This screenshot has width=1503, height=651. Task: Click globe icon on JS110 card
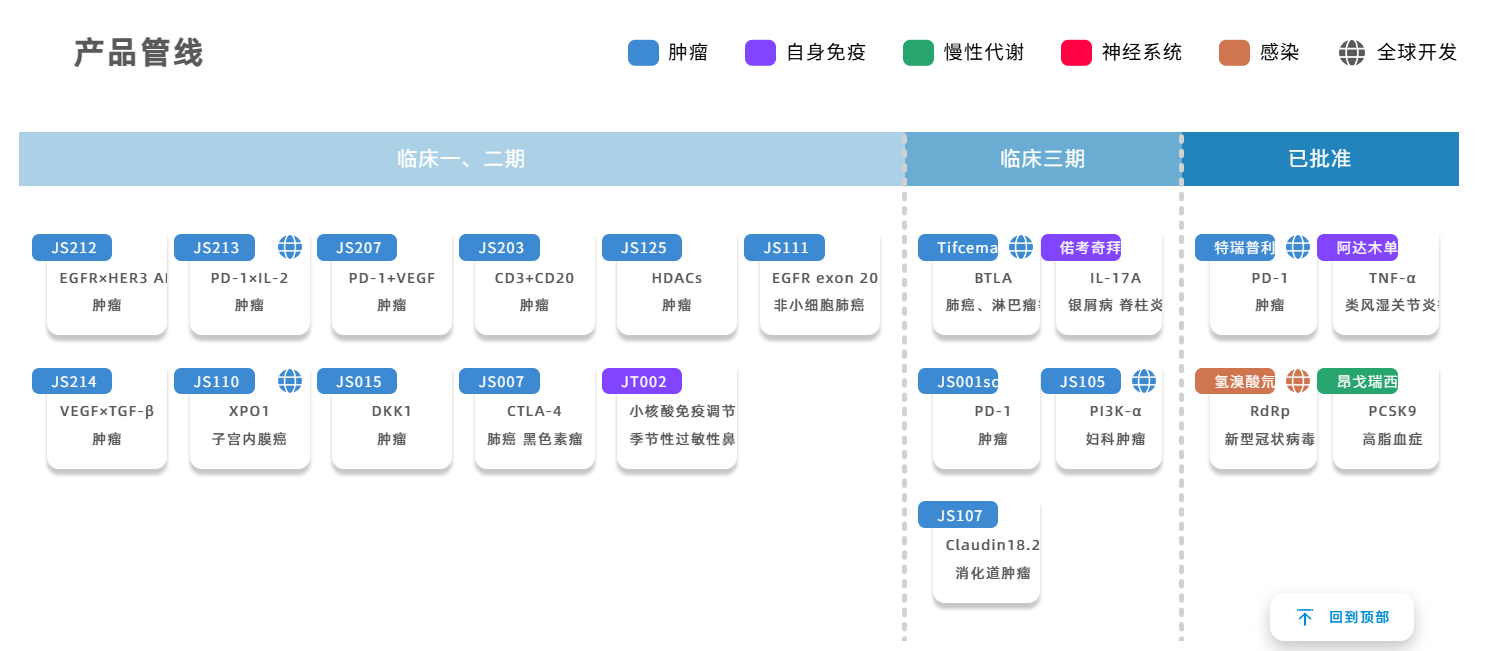(290, 381)
